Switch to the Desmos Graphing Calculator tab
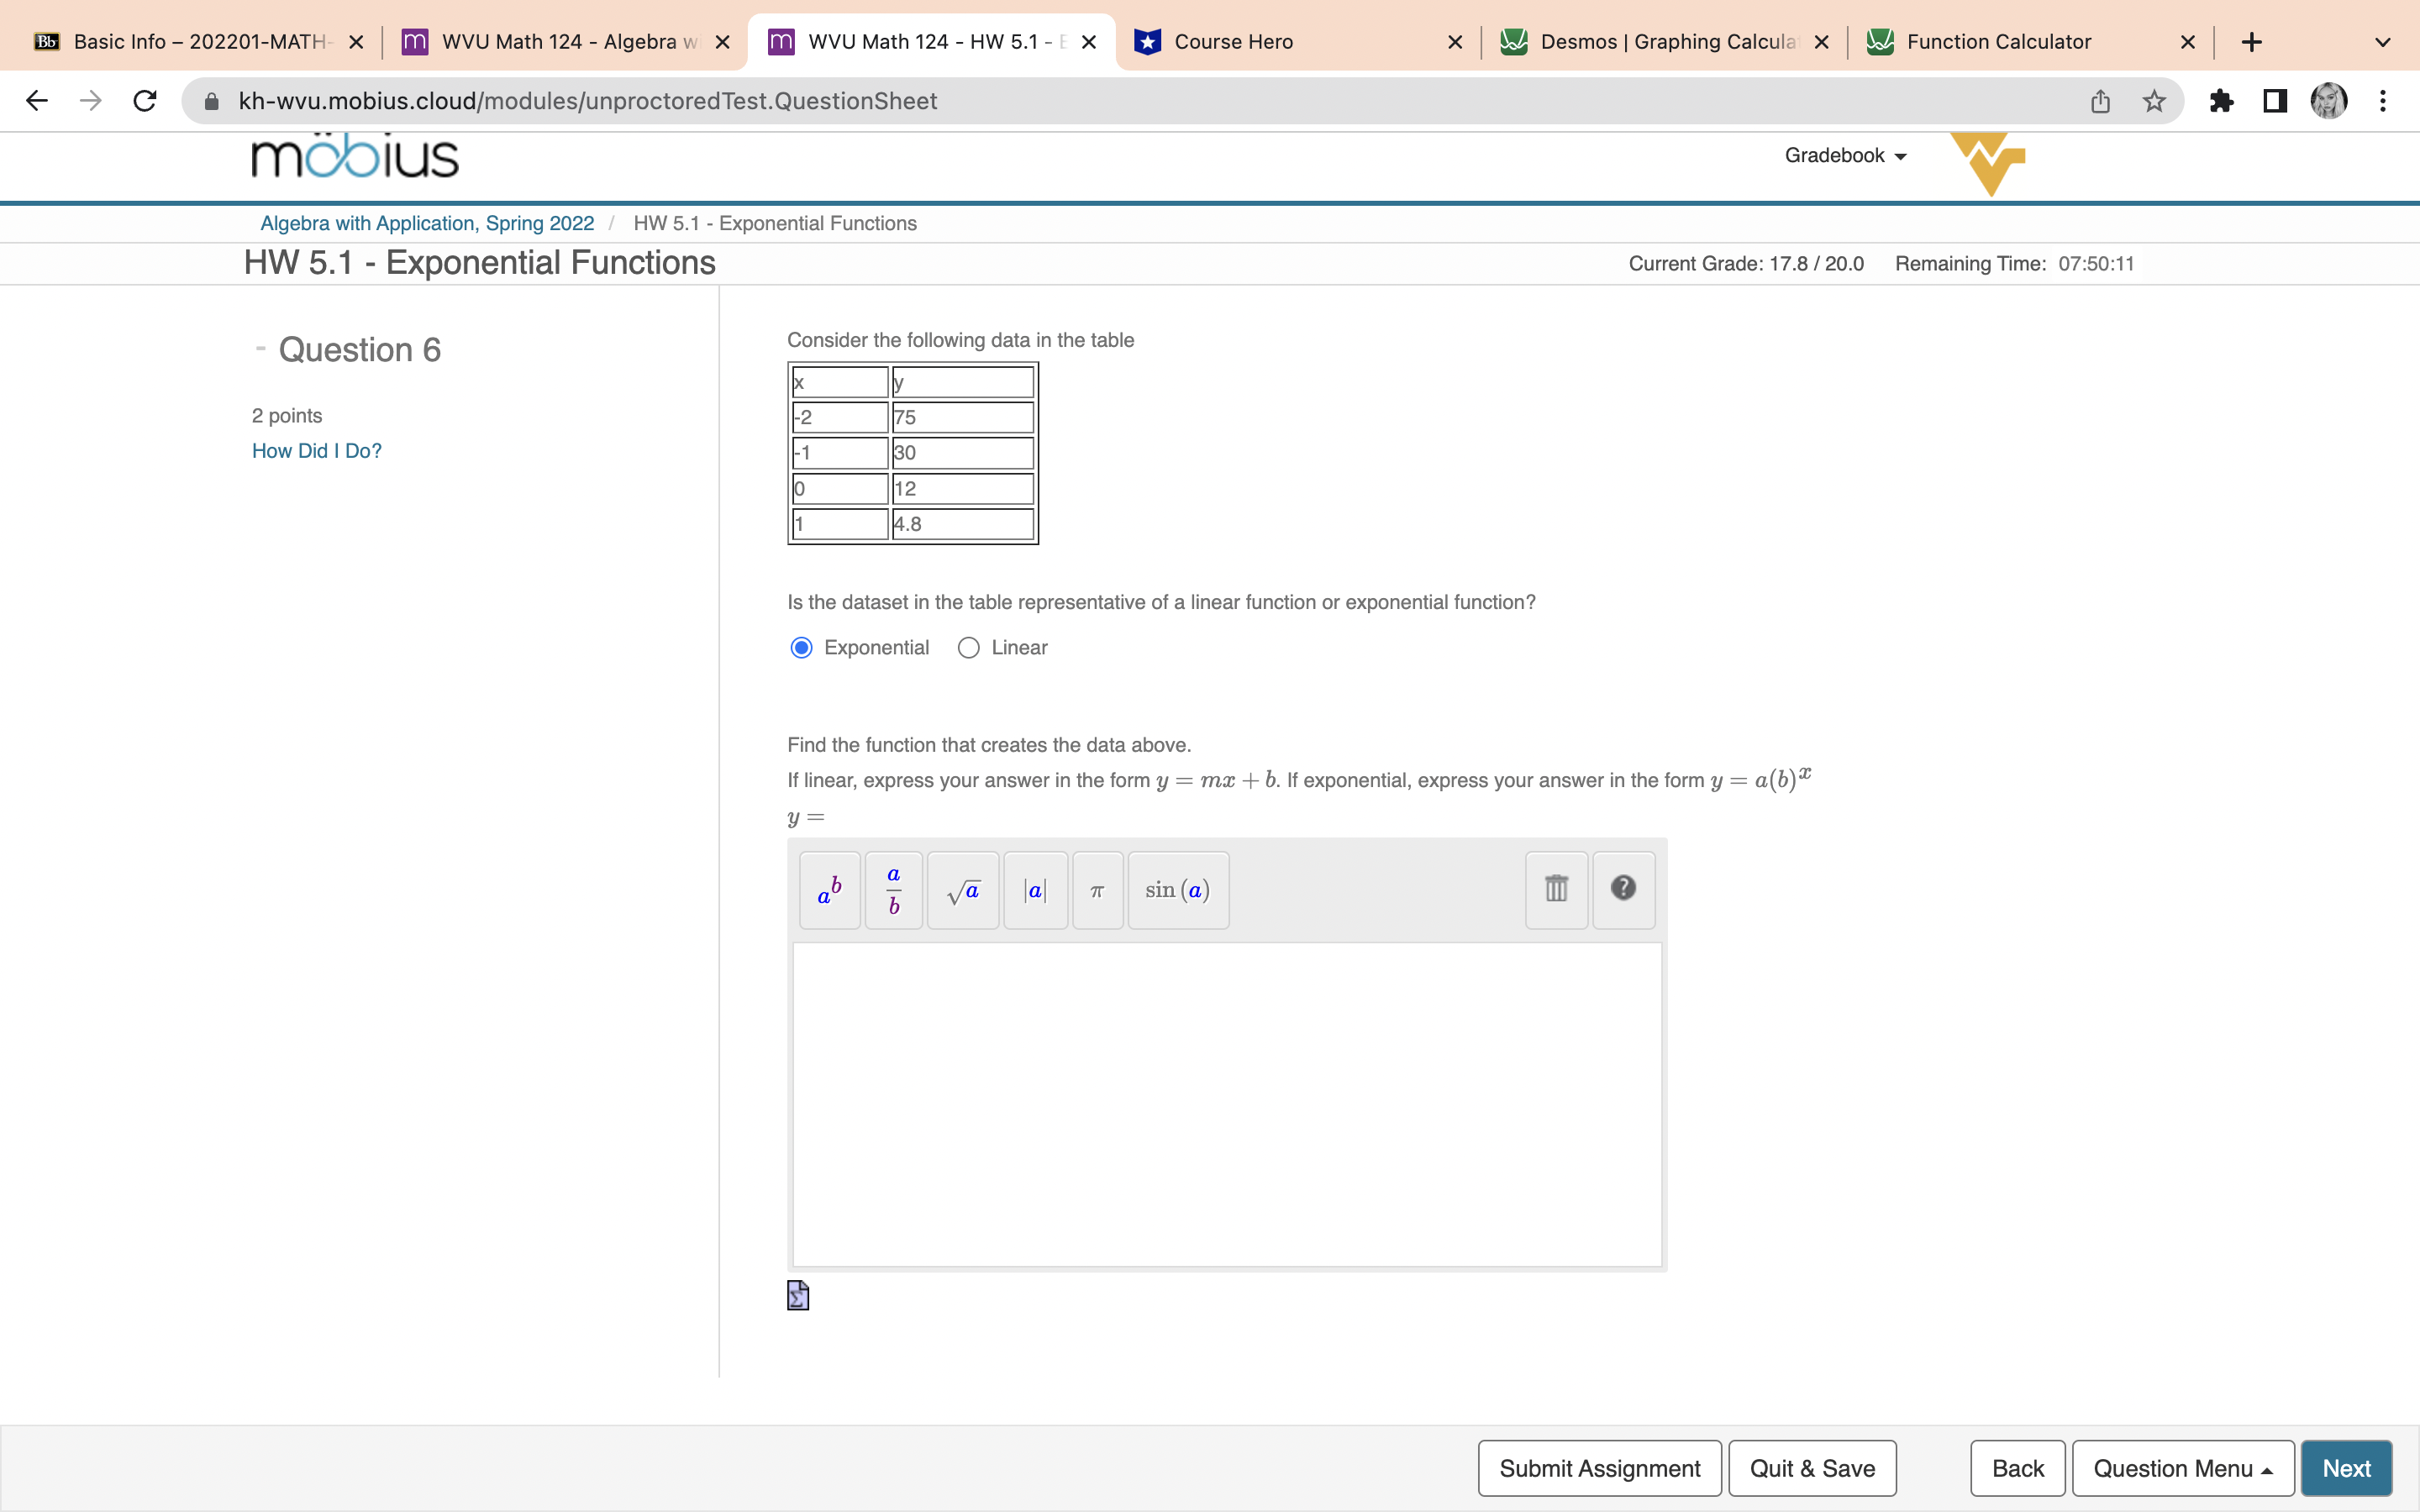 pos(1660,41)
